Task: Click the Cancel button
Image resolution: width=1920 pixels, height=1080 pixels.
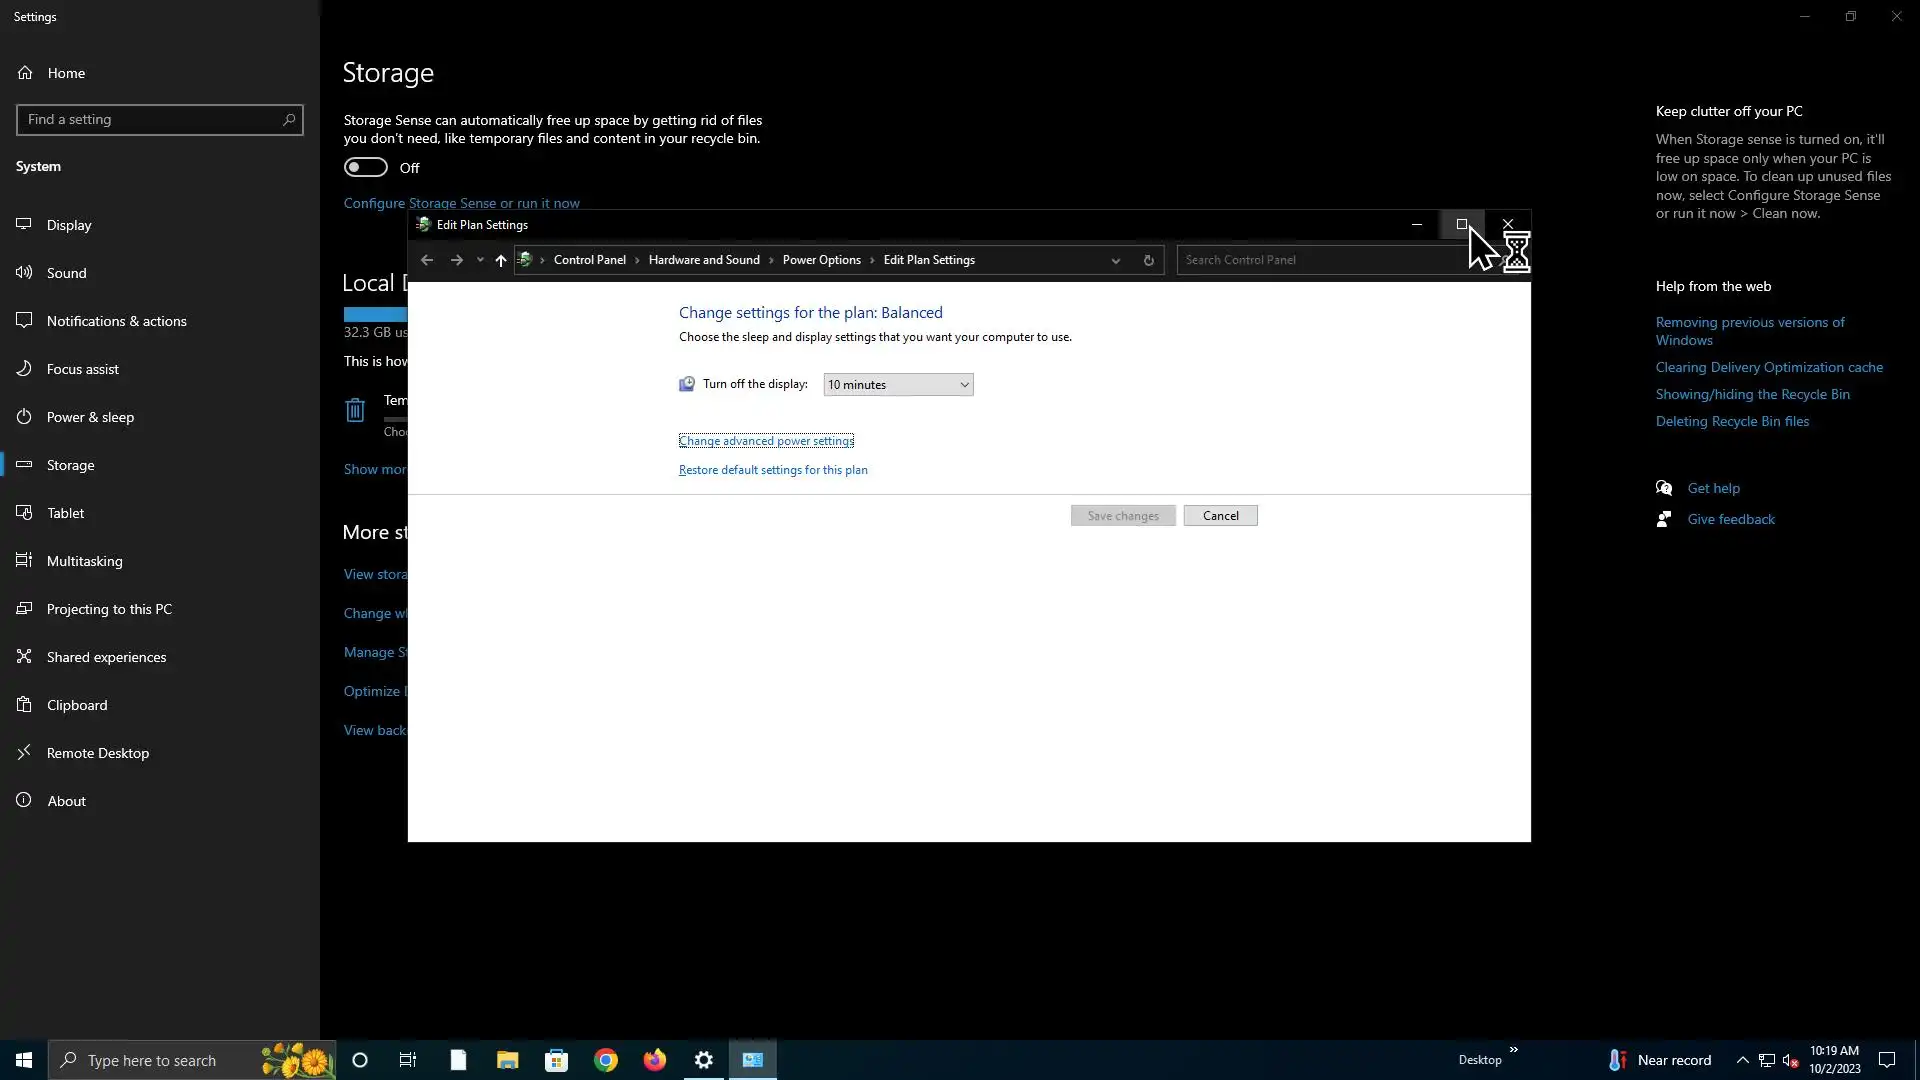Action: click(1220, 516)
